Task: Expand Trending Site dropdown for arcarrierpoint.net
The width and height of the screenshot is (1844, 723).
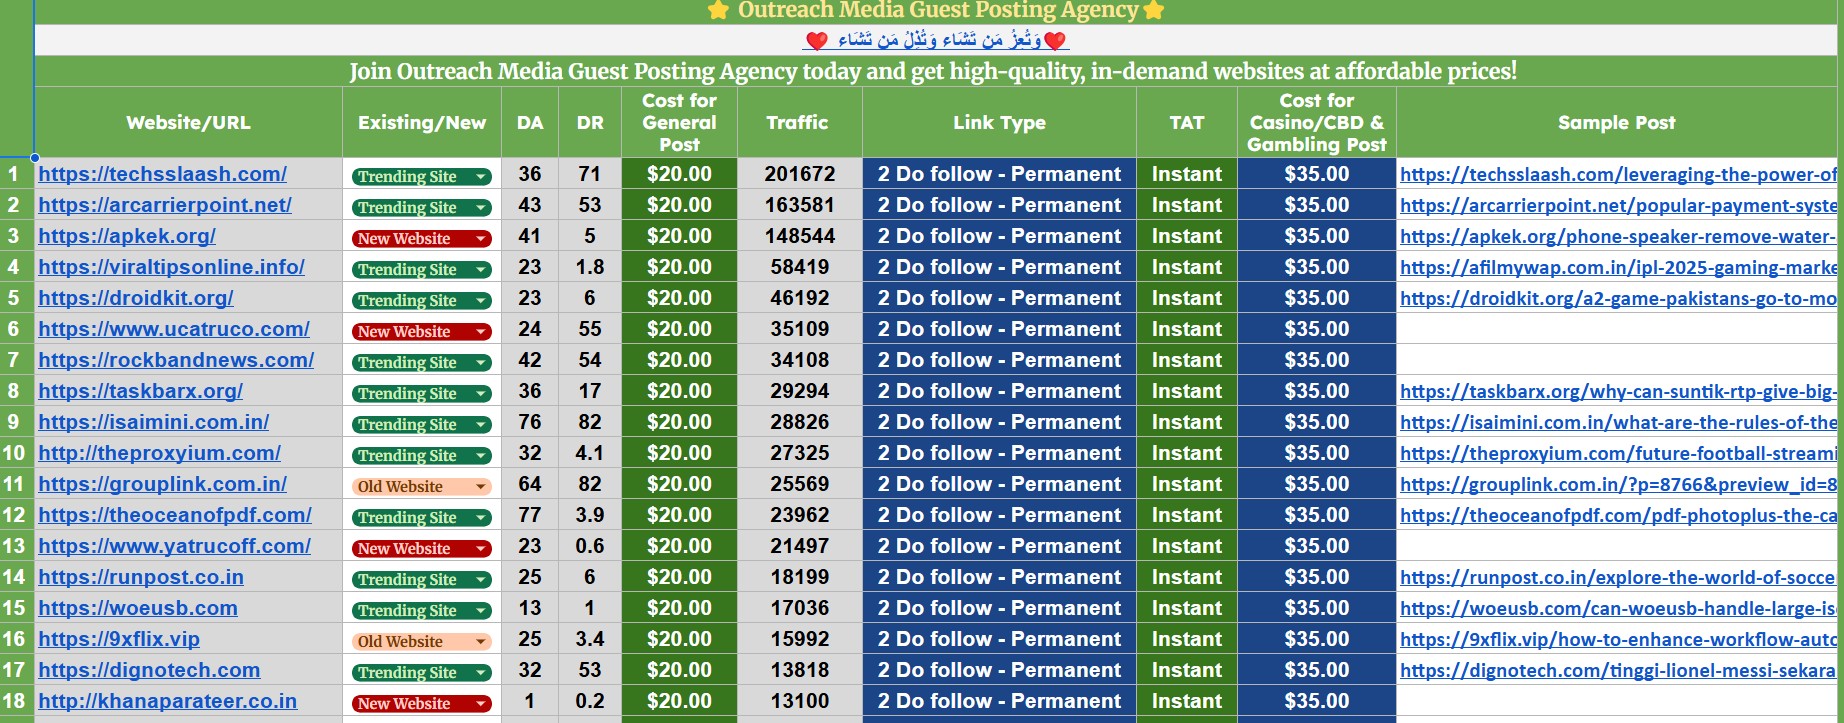Action: [481, 208]
